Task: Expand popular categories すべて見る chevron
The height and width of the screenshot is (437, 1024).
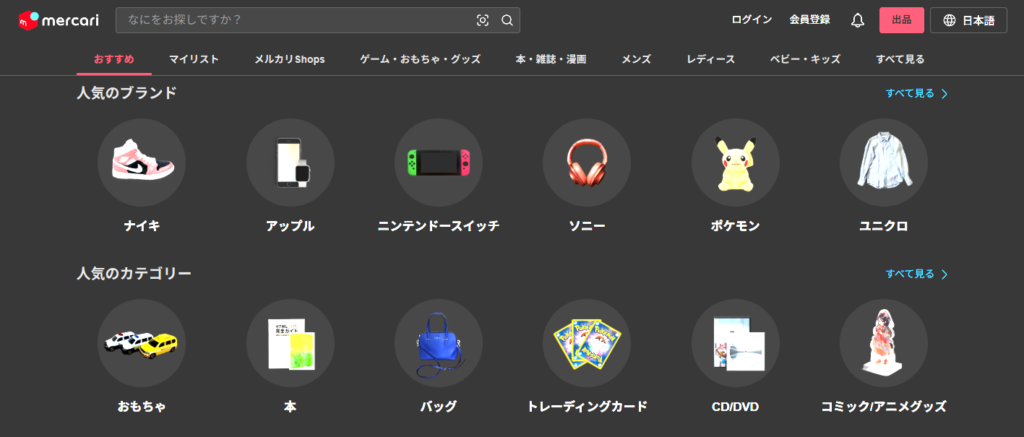Action: click(x=944, y=273)
